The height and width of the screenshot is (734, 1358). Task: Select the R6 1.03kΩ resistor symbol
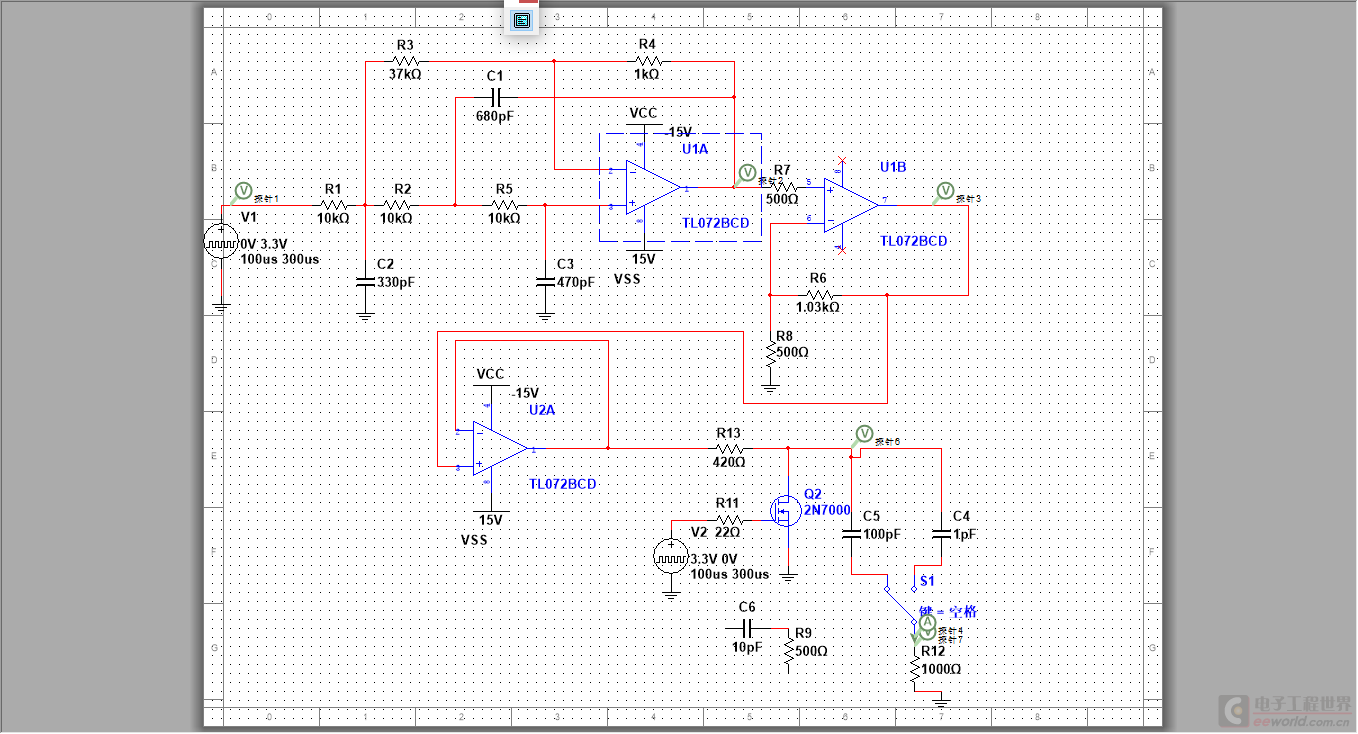coord(818,295)
